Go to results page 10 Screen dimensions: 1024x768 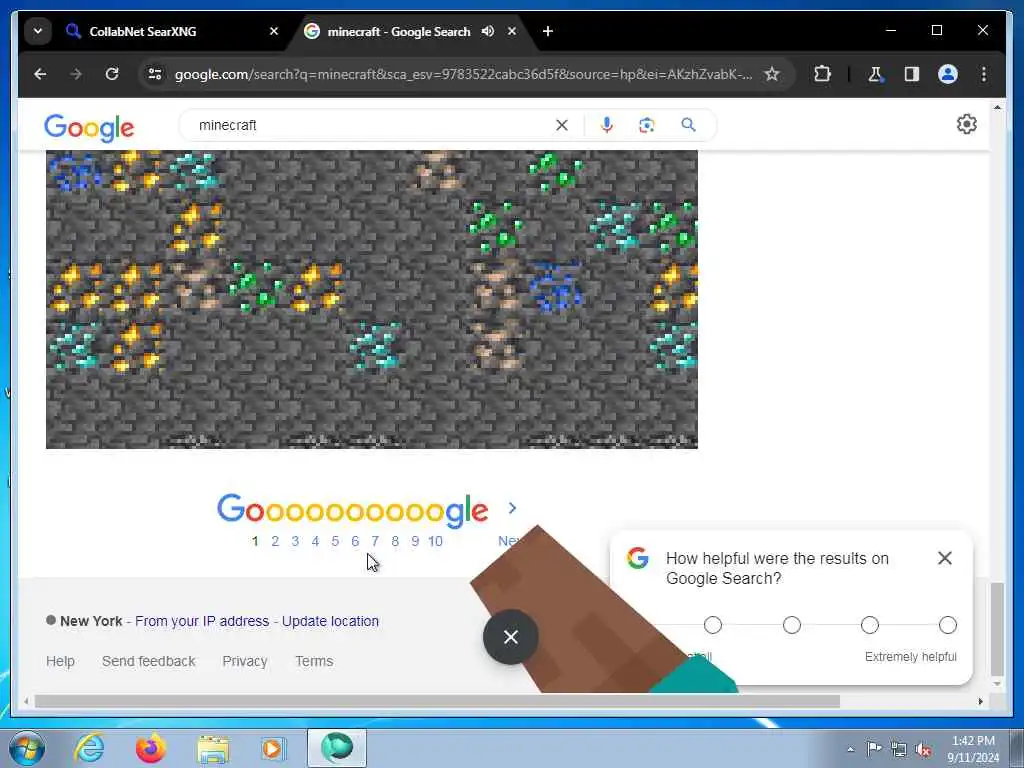(x=436, y=541)
